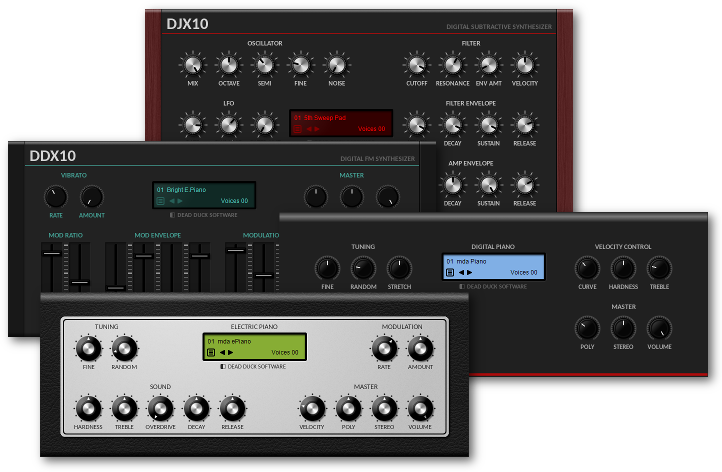Click the DJX10 filter CUTOFF knob
Image resolution: width=722 pixels, height=472 pixels.
pyautogui.click(x=417, y=65)
